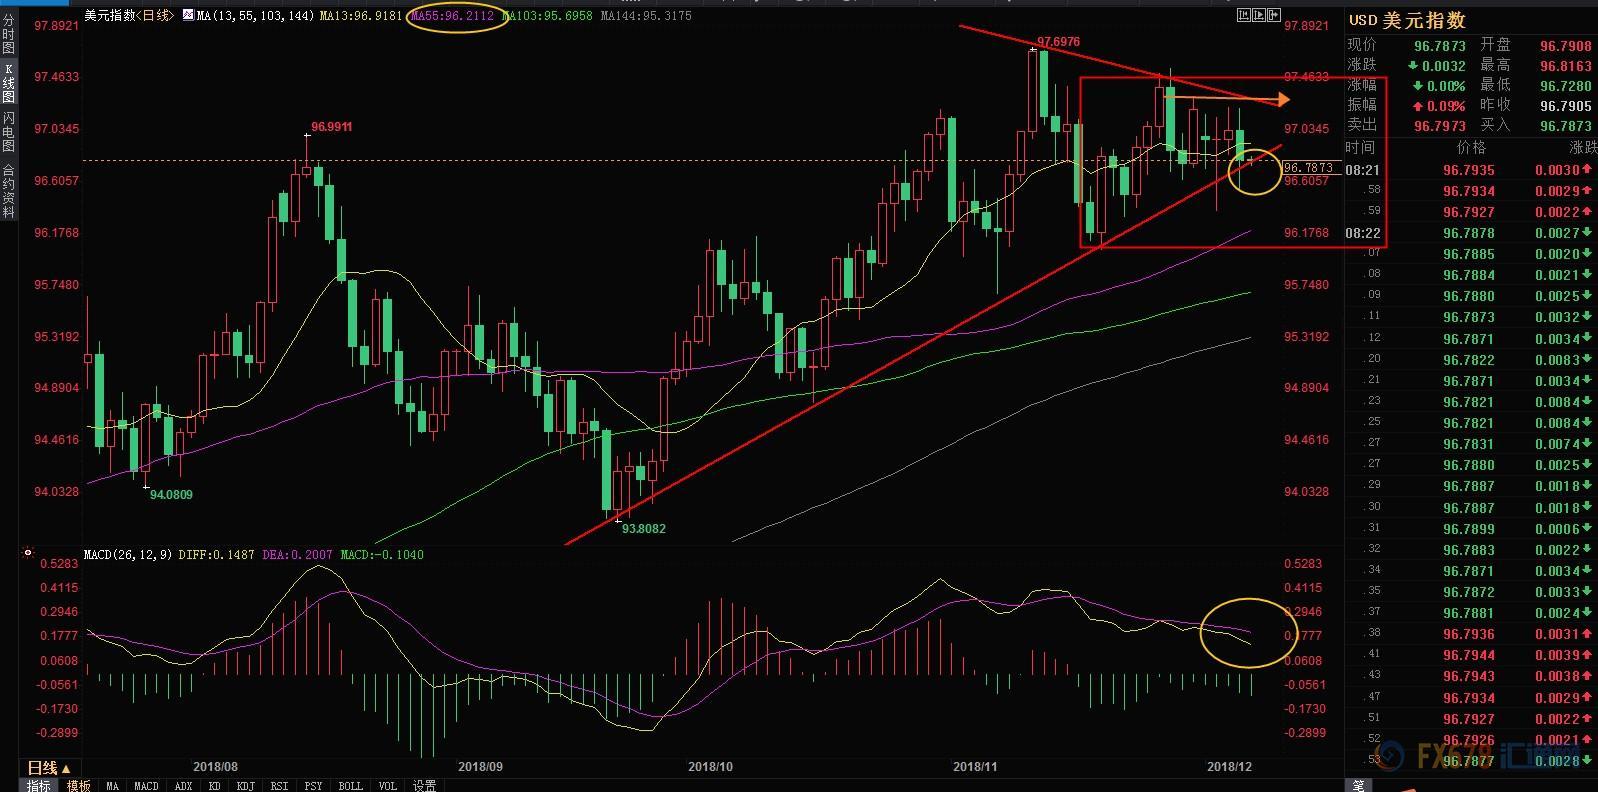This screenshot has width=1598, height=792.
Task: Click the 最低 value 96.7280
Action: click(x=1566, y=86)
